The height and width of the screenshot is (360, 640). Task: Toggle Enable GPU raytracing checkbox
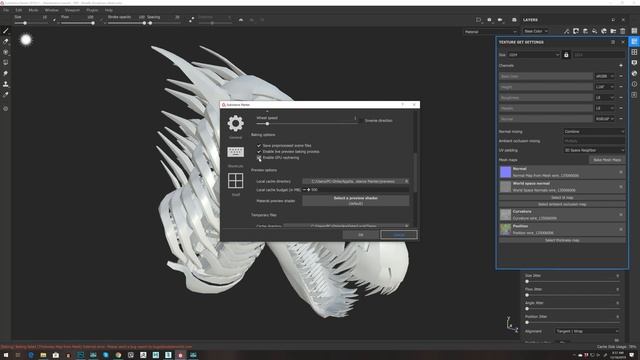click(259, 157)
